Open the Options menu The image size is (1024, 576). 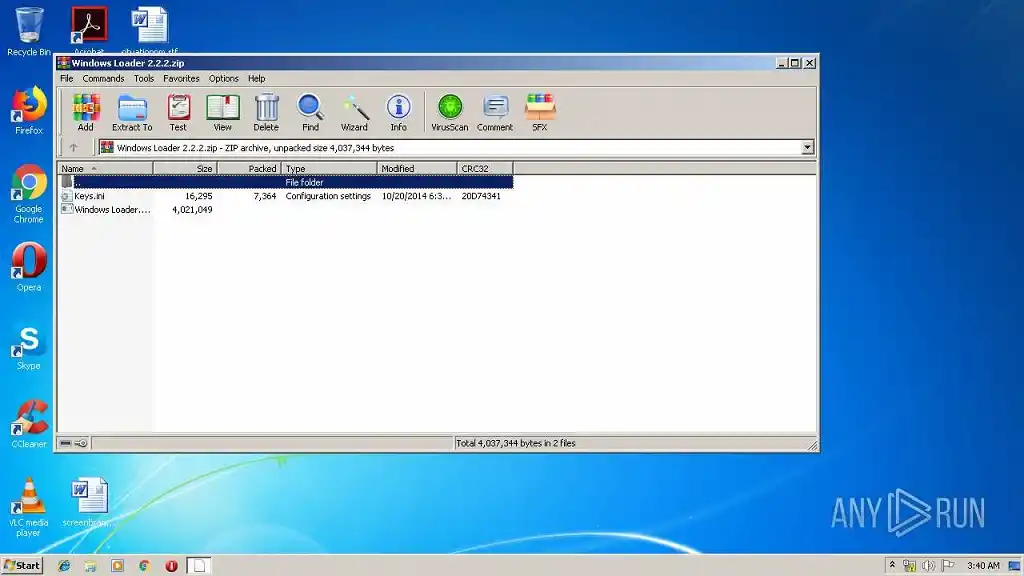coord(223,78)
